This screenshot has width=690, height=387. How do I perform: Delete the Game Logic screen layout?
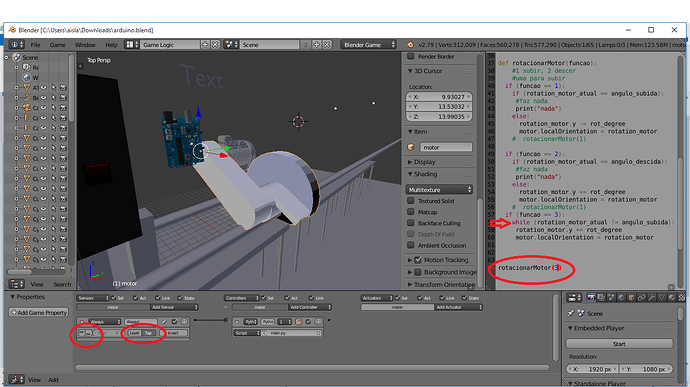[215, 44]
